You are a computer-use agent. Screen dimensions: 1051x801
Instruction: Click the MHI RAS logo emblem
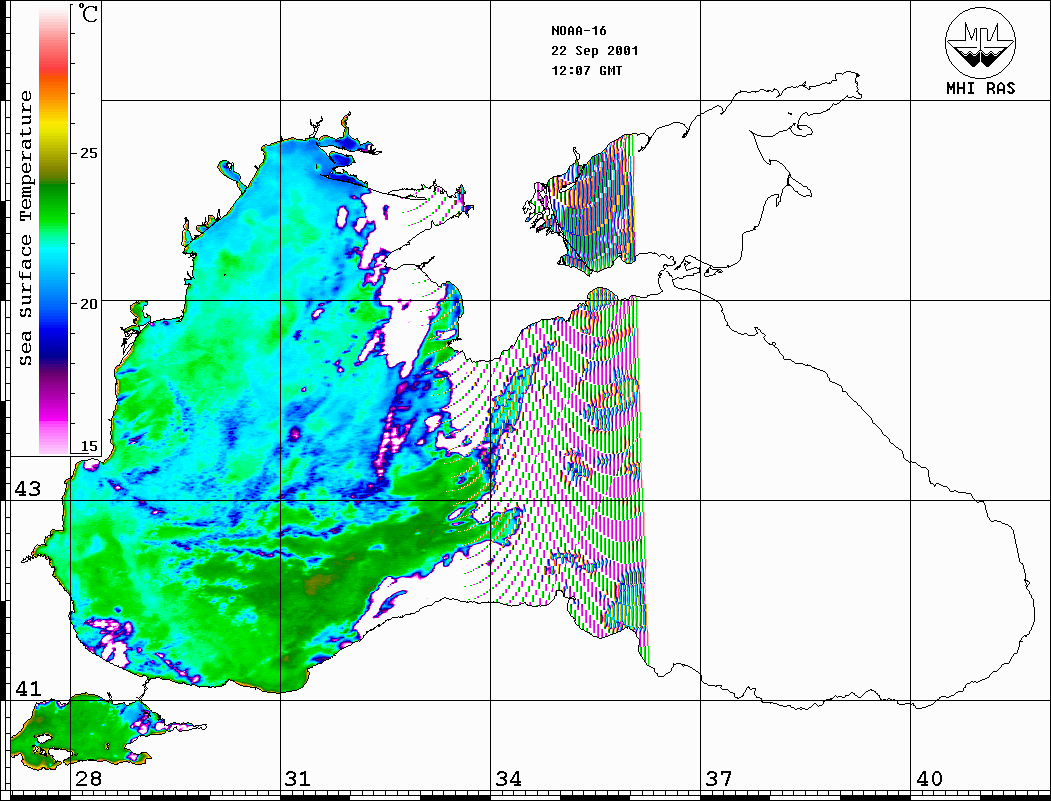coord(980,42)
